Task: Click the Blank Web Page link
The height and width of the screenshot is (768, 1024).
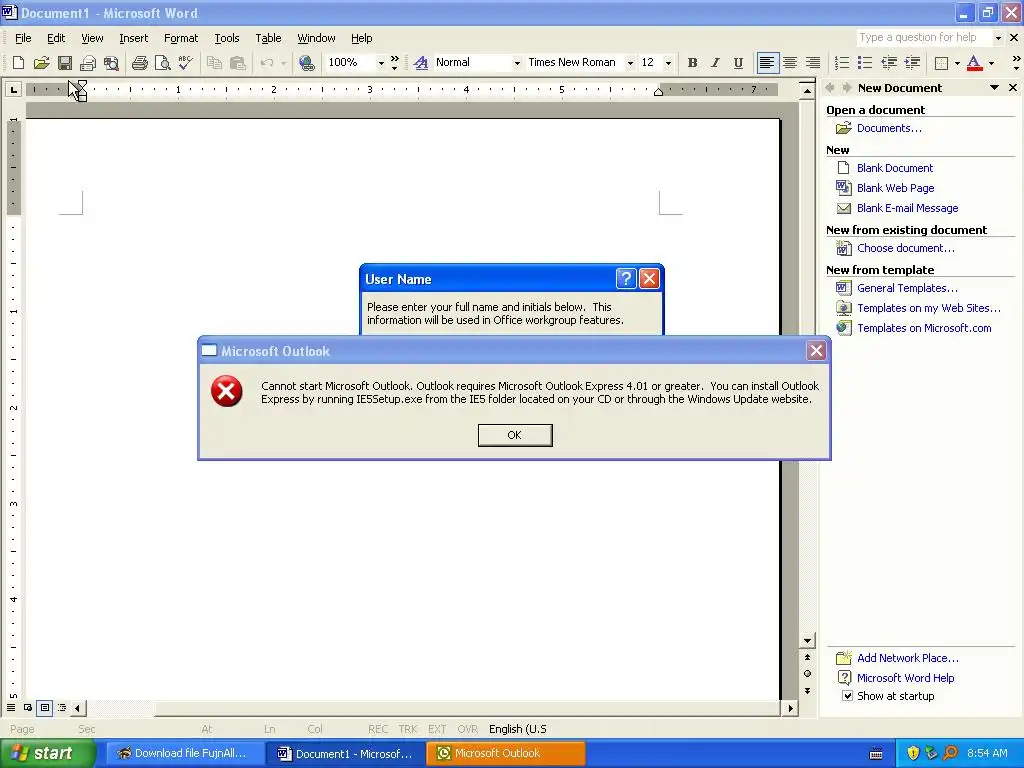Action: [895, 188]
